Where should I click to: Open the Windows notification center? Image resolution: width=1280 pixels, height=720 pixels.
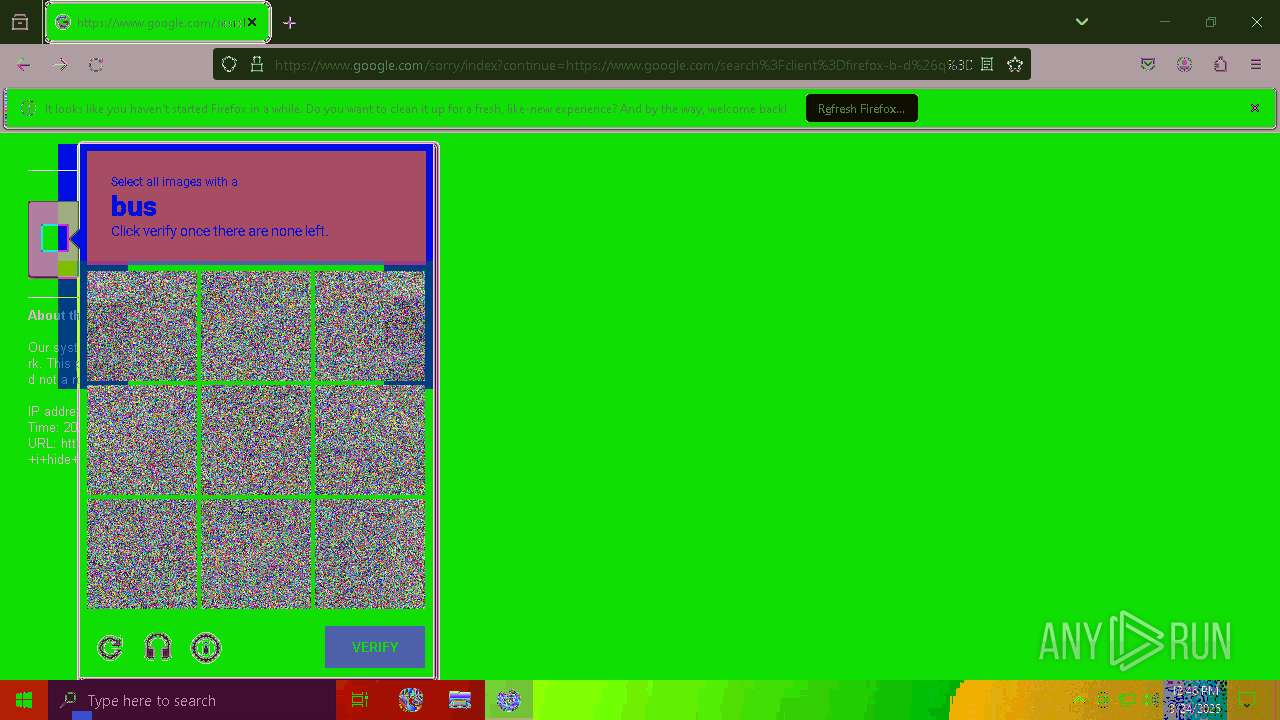point(1247,700)
